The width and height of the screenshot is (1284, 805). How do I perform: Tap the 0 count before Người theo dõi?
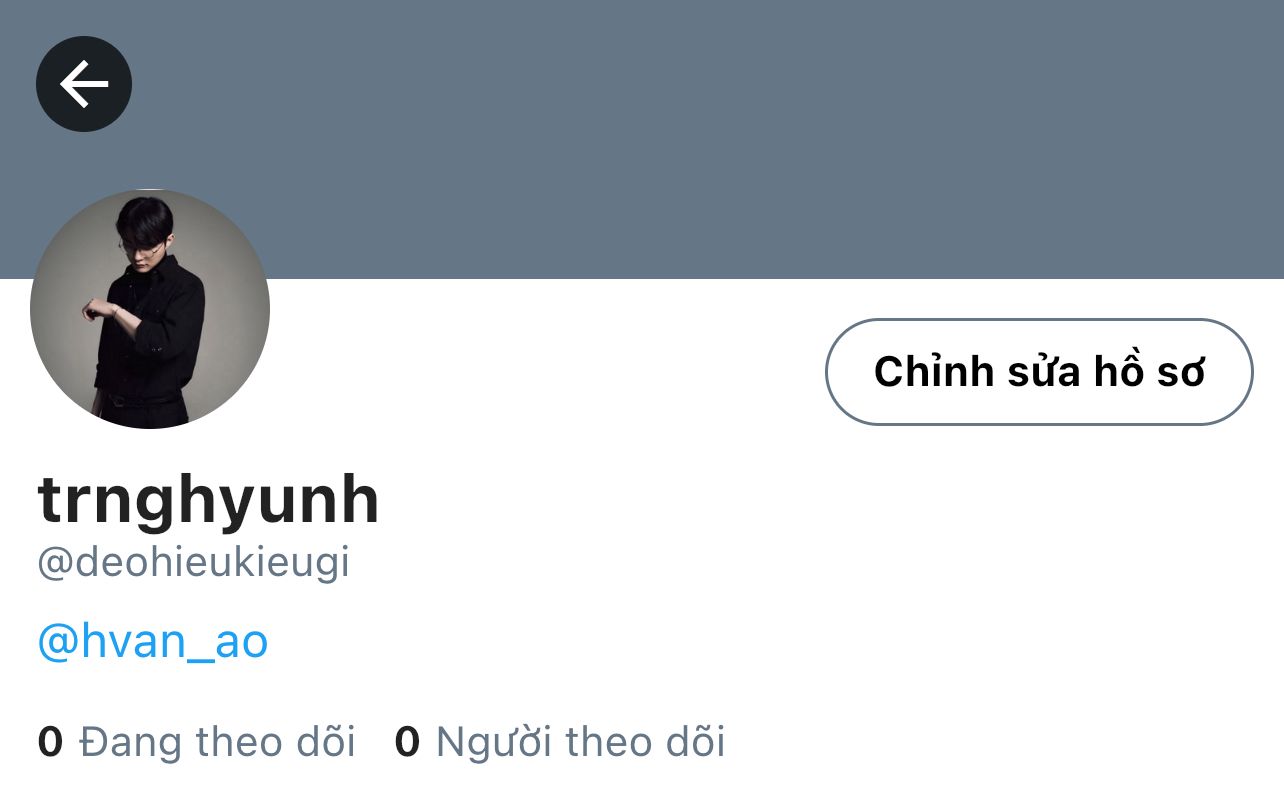(407, 743)
